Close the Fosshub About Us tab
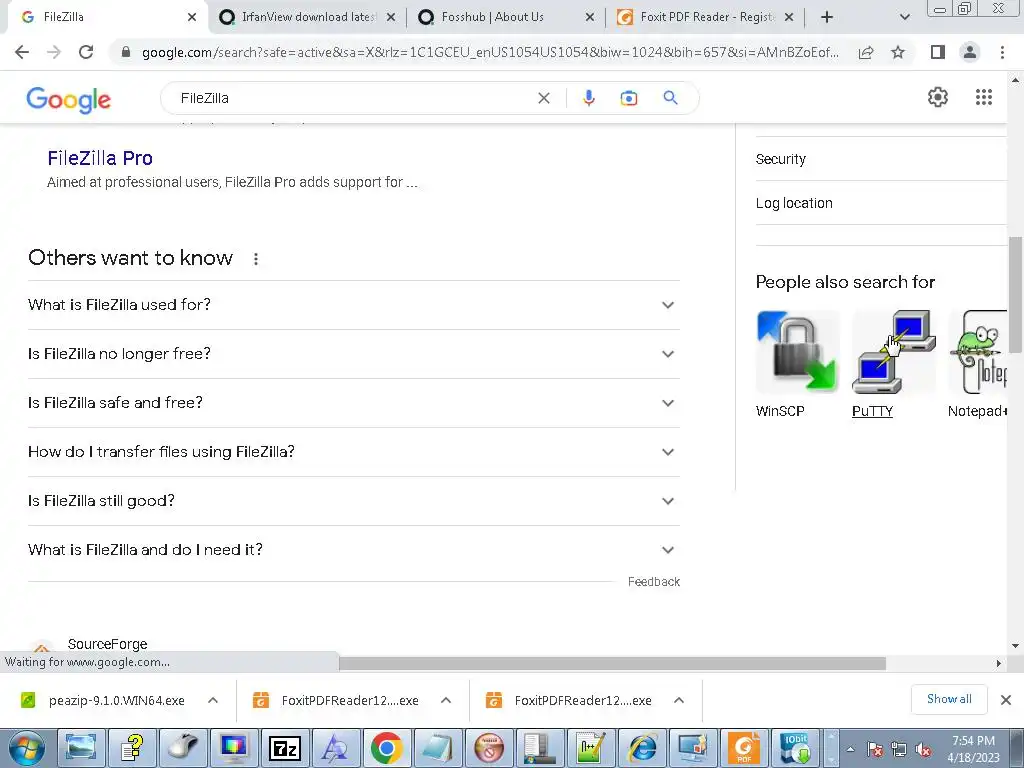 tap(590, 17)
